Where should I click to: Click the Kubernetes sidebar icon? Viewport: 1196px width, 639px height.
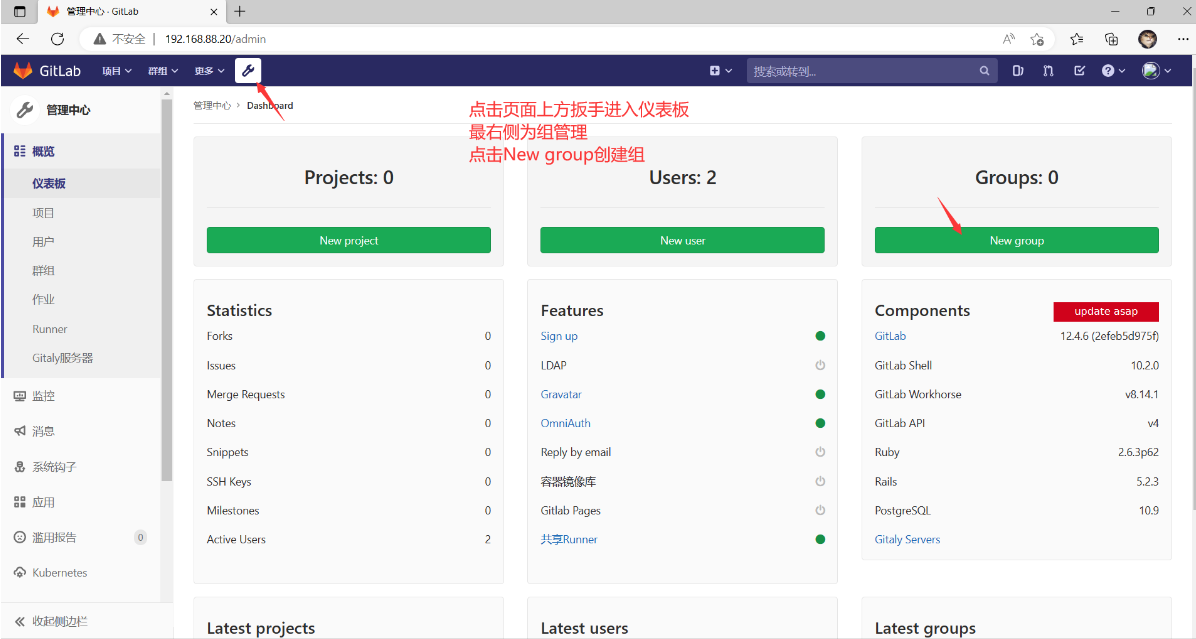pyautogui.click(x=20, y=573)
